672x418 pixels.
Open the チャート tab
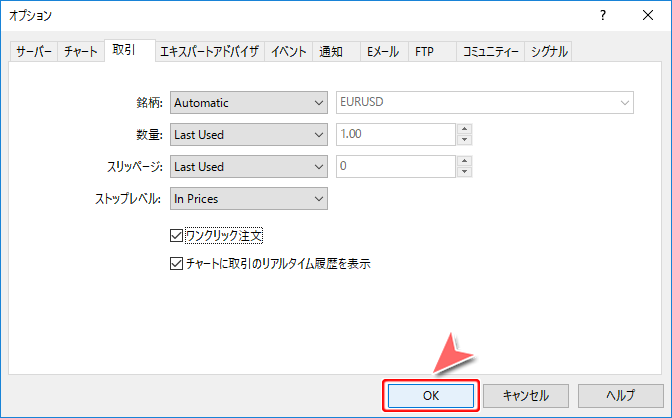(81, 52)
